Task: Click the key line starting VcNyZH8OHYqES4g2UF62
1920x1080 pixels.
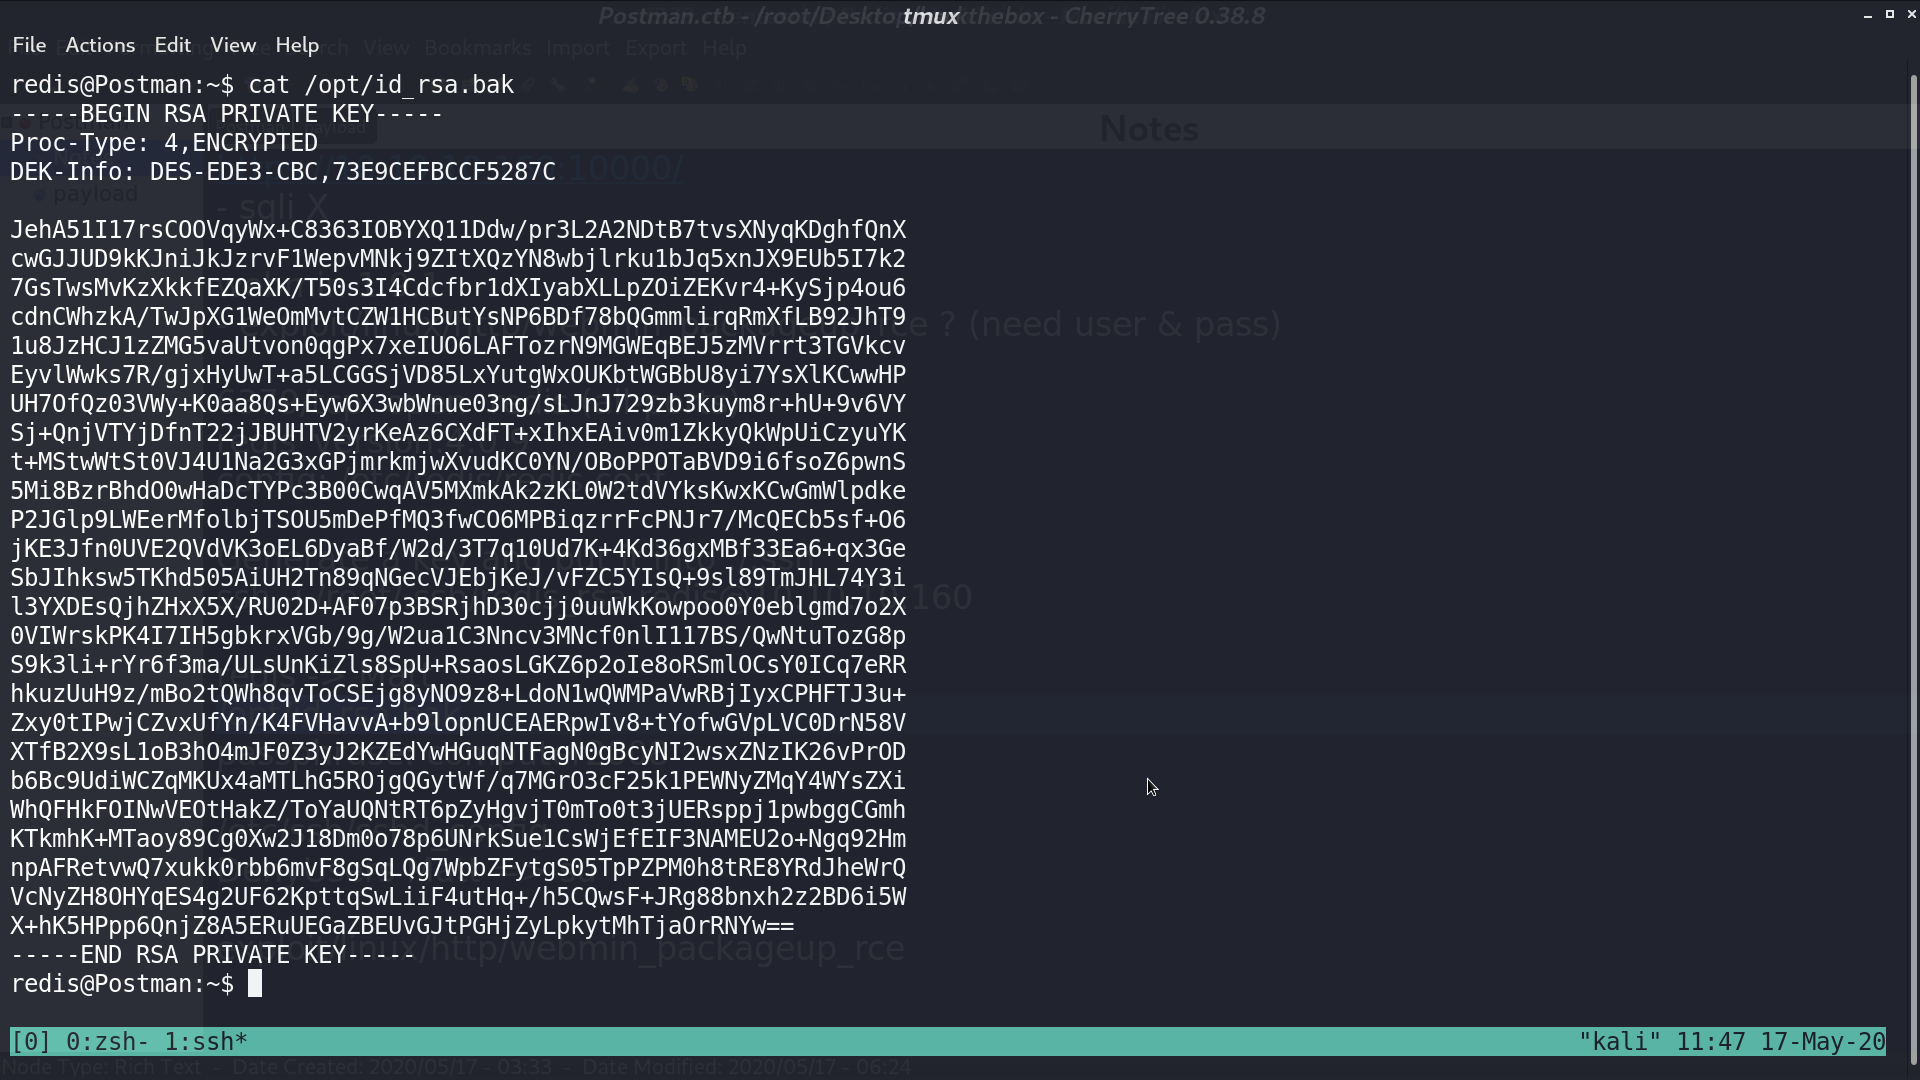Action: pos(458,897)
